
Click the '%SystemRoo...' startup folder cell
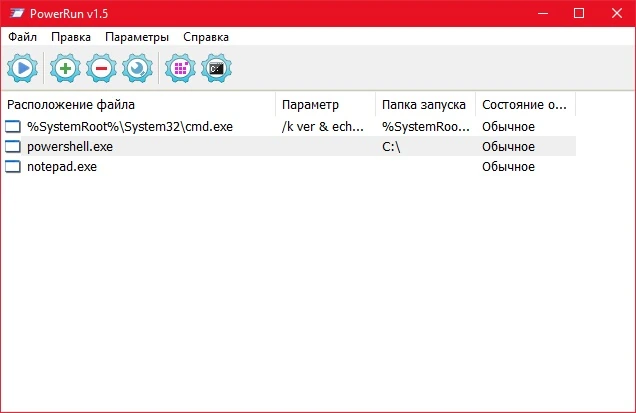[425, 127]
